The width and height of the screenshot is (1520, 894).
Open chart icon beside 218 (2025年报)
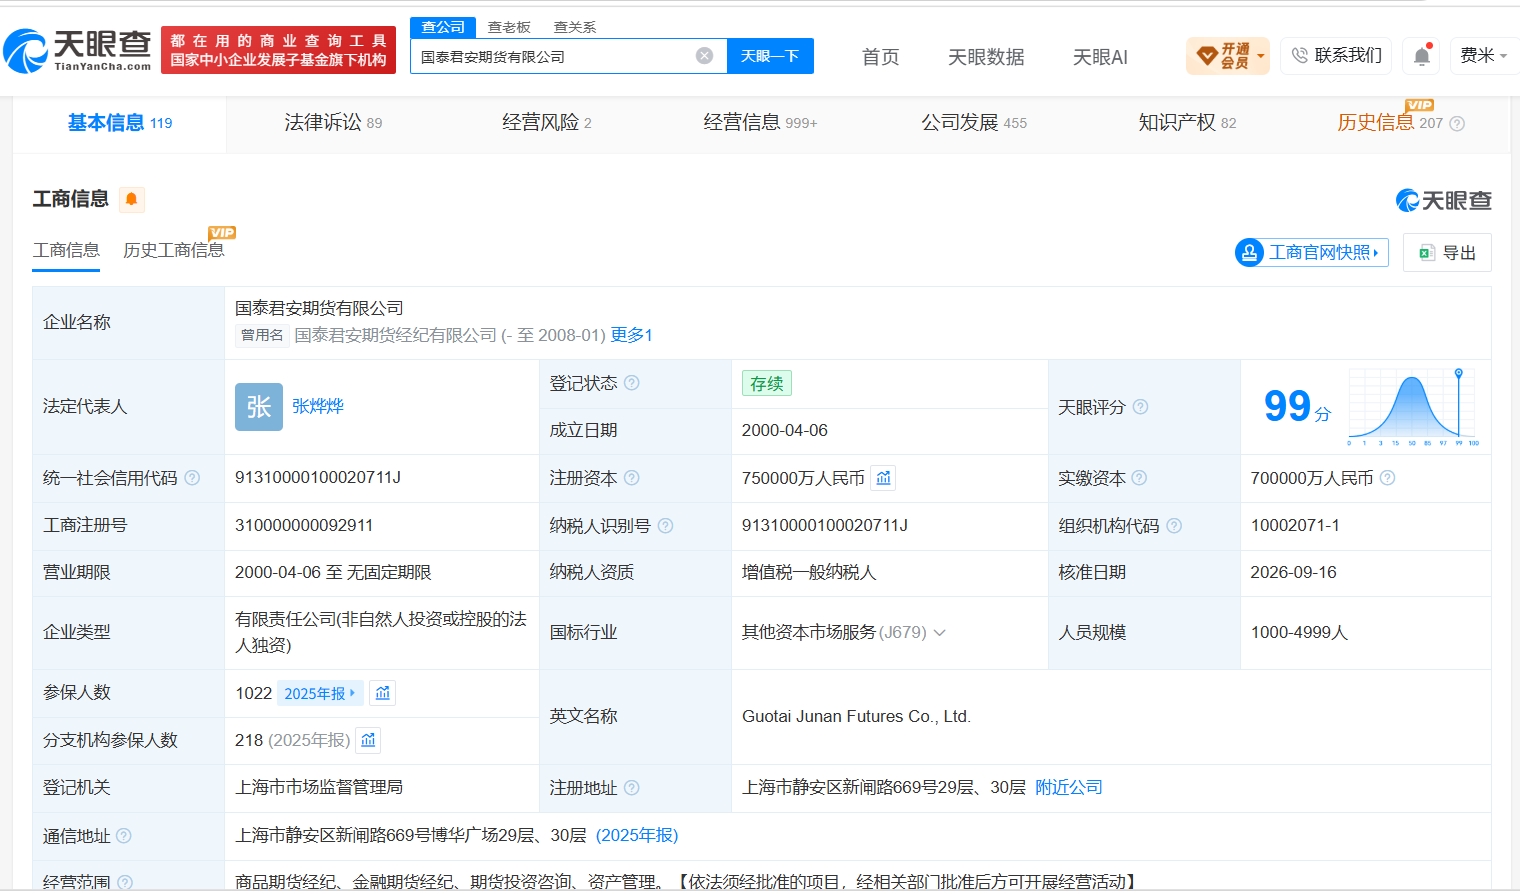368,740
